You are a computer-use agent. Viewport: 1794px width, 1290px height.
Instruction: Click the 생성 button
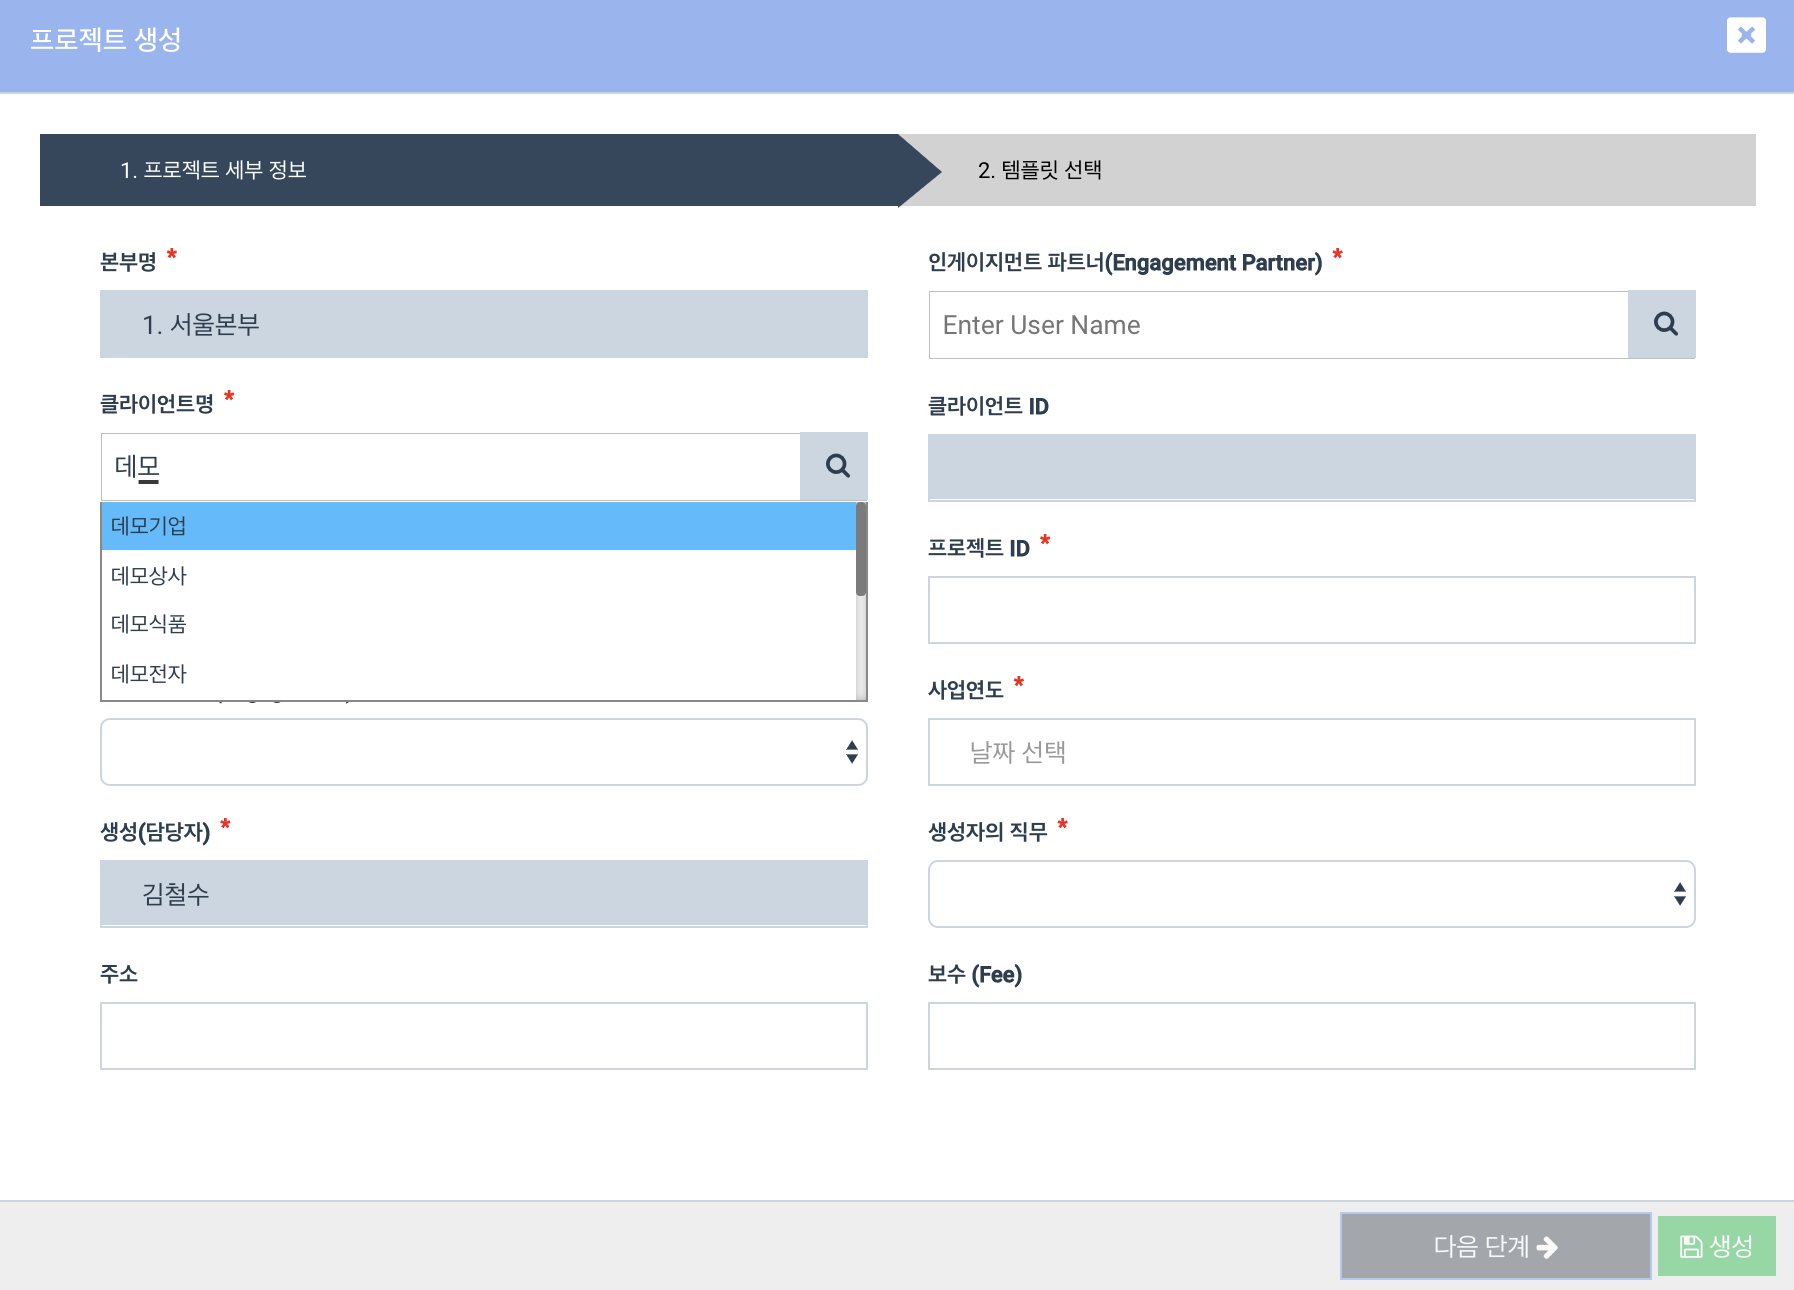click(x=1716, y=1245)
